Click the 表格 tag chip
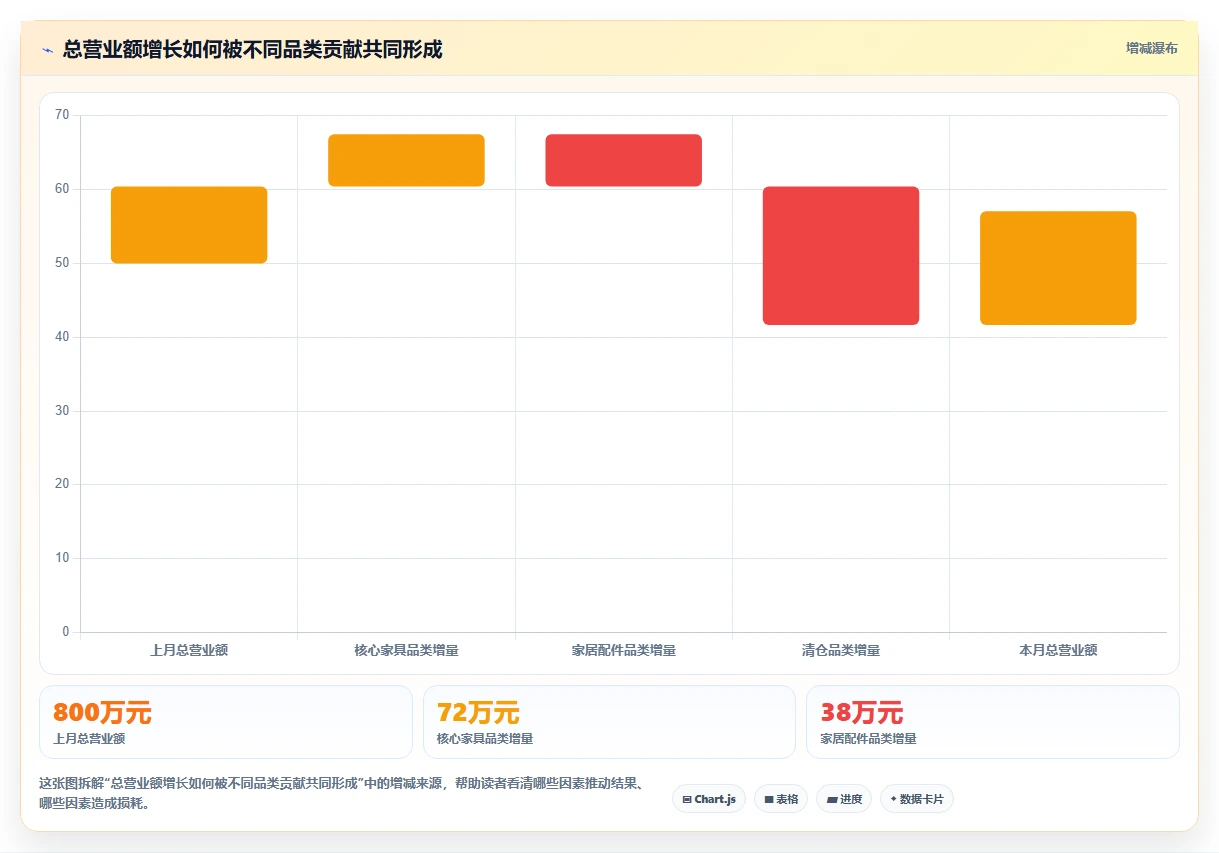Screen dimensions: 1219x853 [x=781, y=799]
